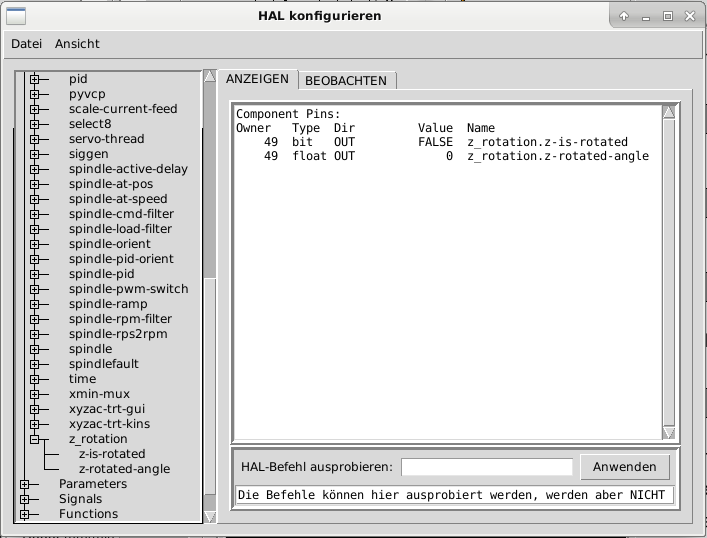Image resolution: width=707 pixels, height=538 pixels.
Task: Switch to the BEOBACHTEN tab
Action: tap(345, 80)
